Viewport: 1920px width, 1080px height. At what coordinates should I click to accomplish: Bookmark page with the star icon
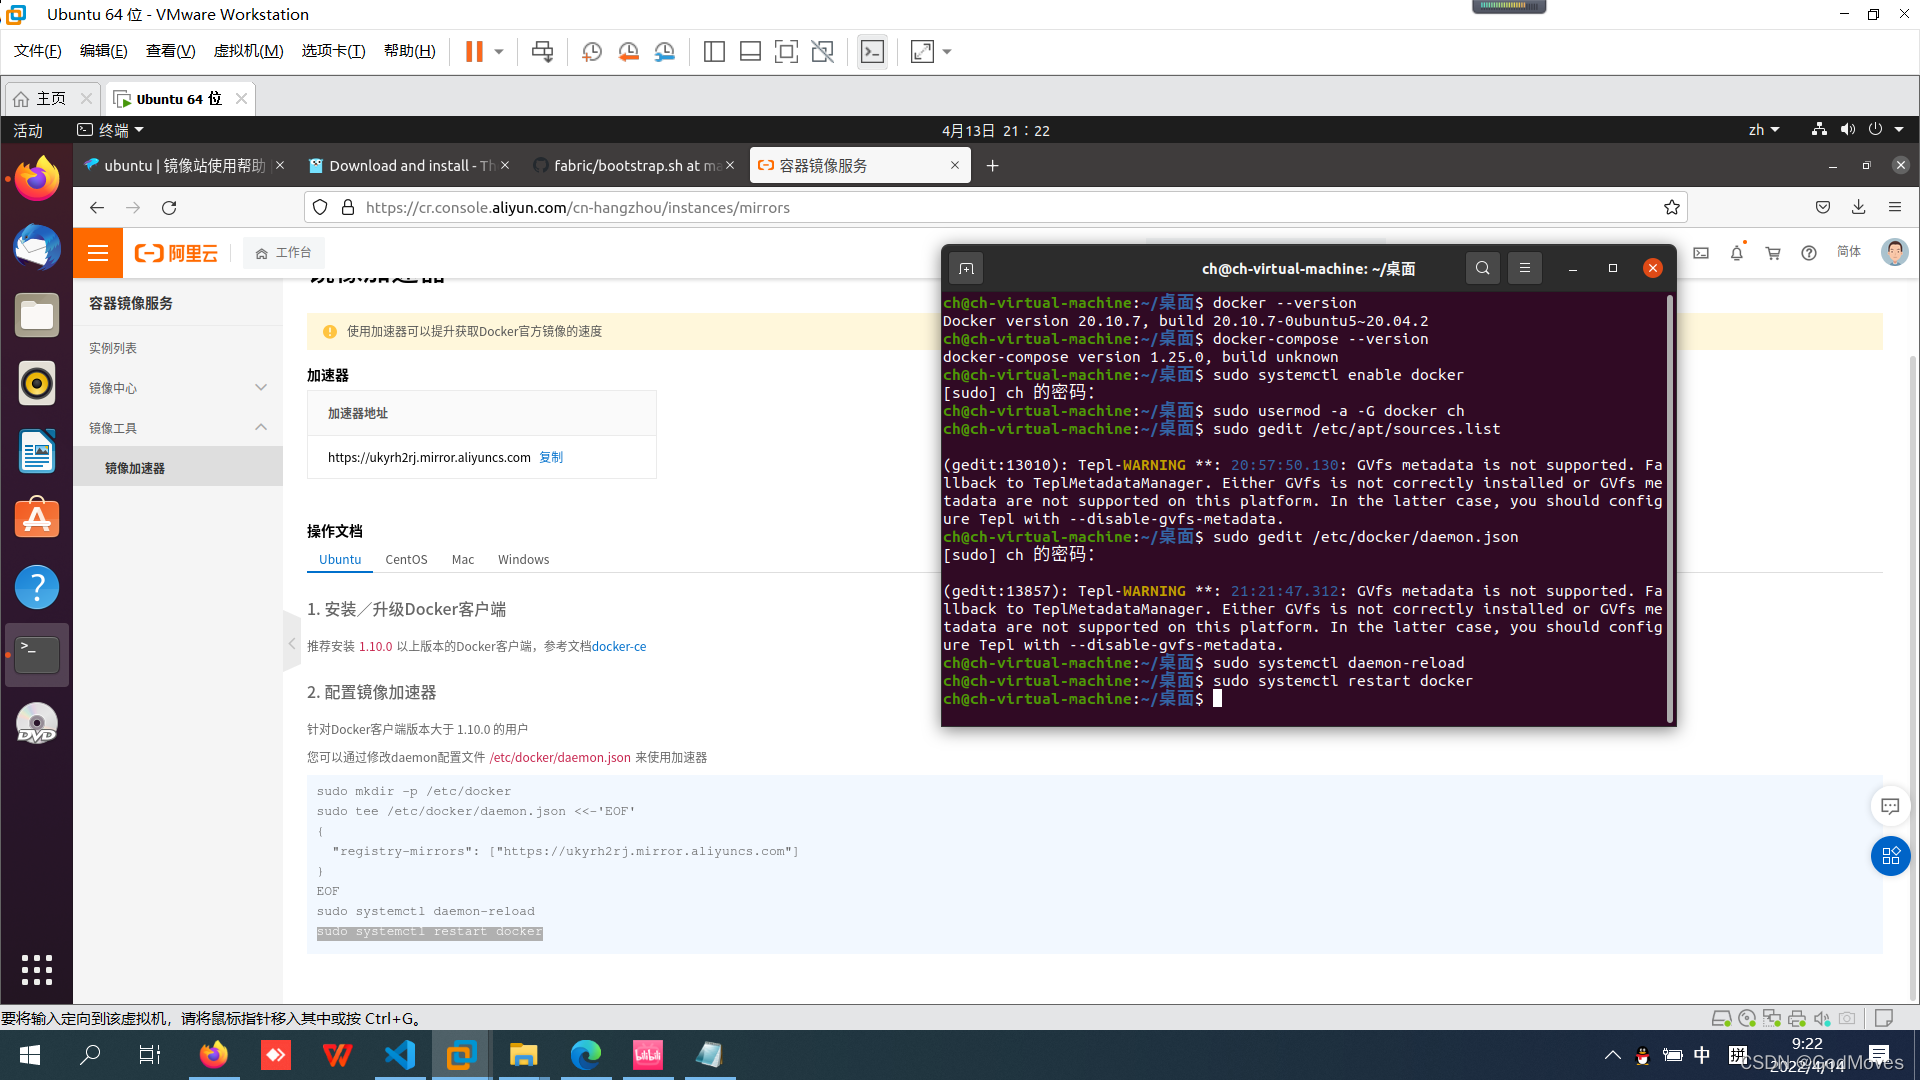tap(1671, 207)
